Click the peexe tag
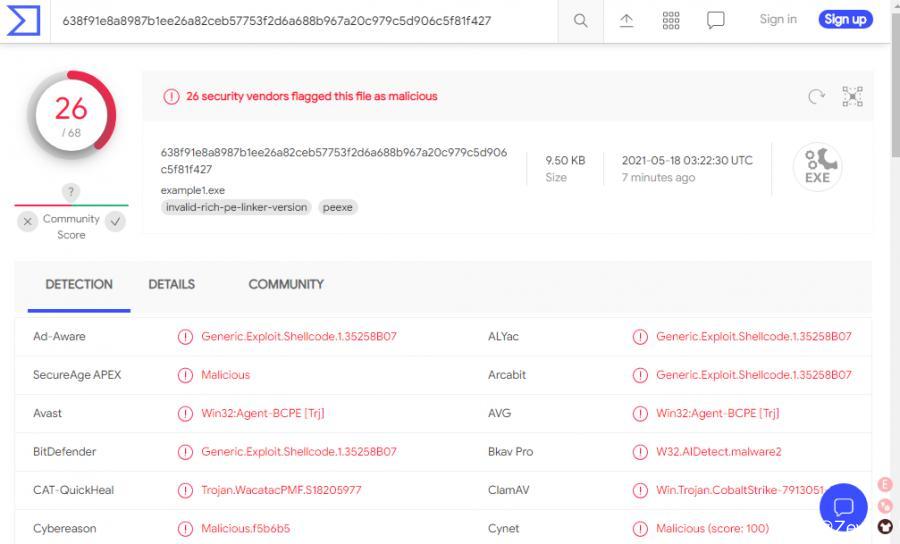This screenshot has height=544, width=900. 338,207
